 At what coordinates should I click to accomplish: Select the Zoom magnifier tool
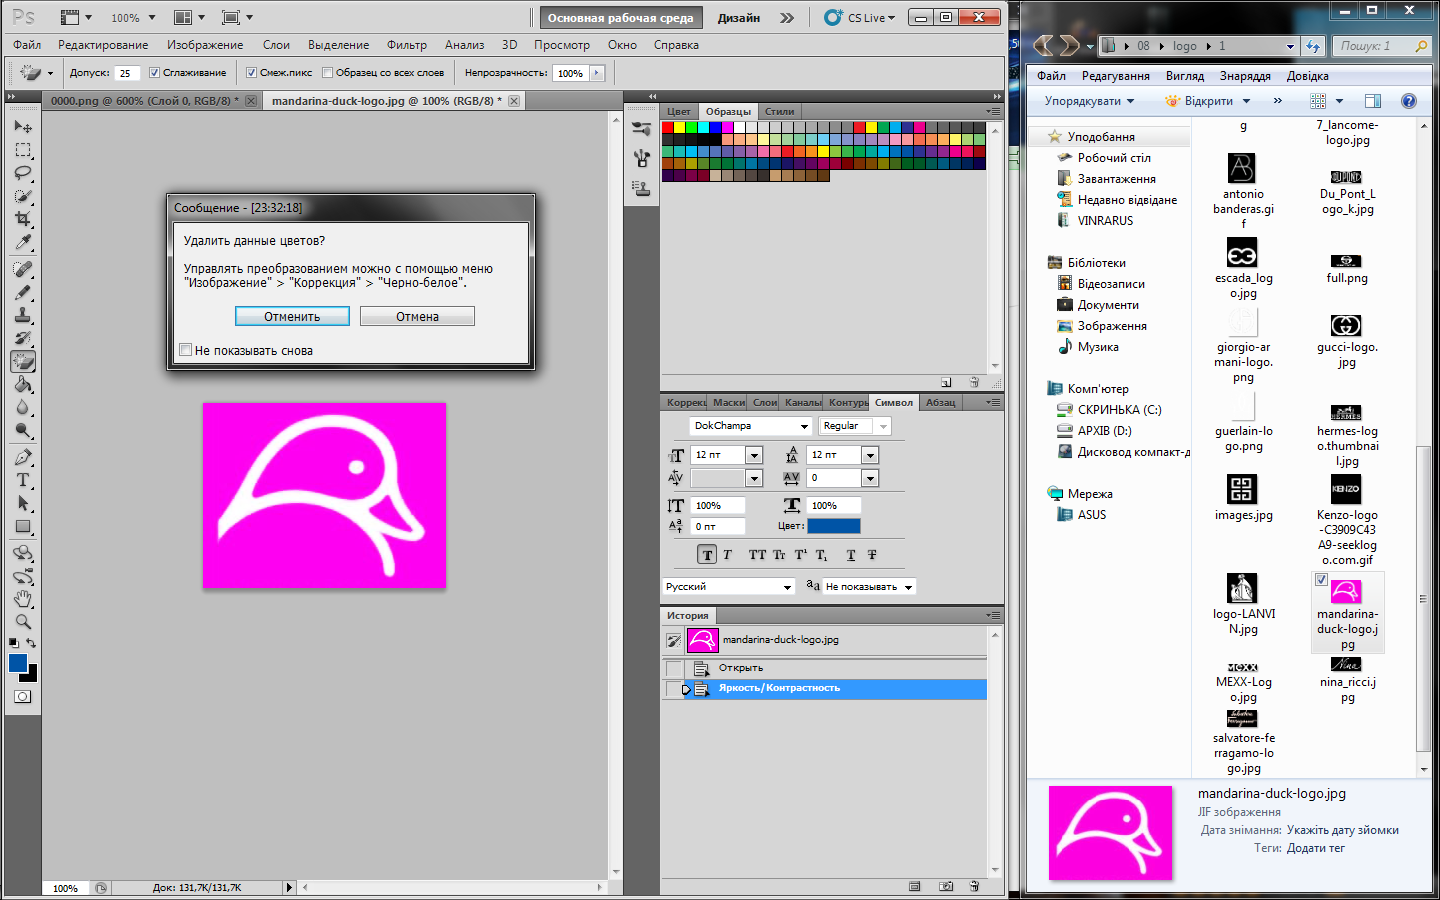[x=23, y=622]
